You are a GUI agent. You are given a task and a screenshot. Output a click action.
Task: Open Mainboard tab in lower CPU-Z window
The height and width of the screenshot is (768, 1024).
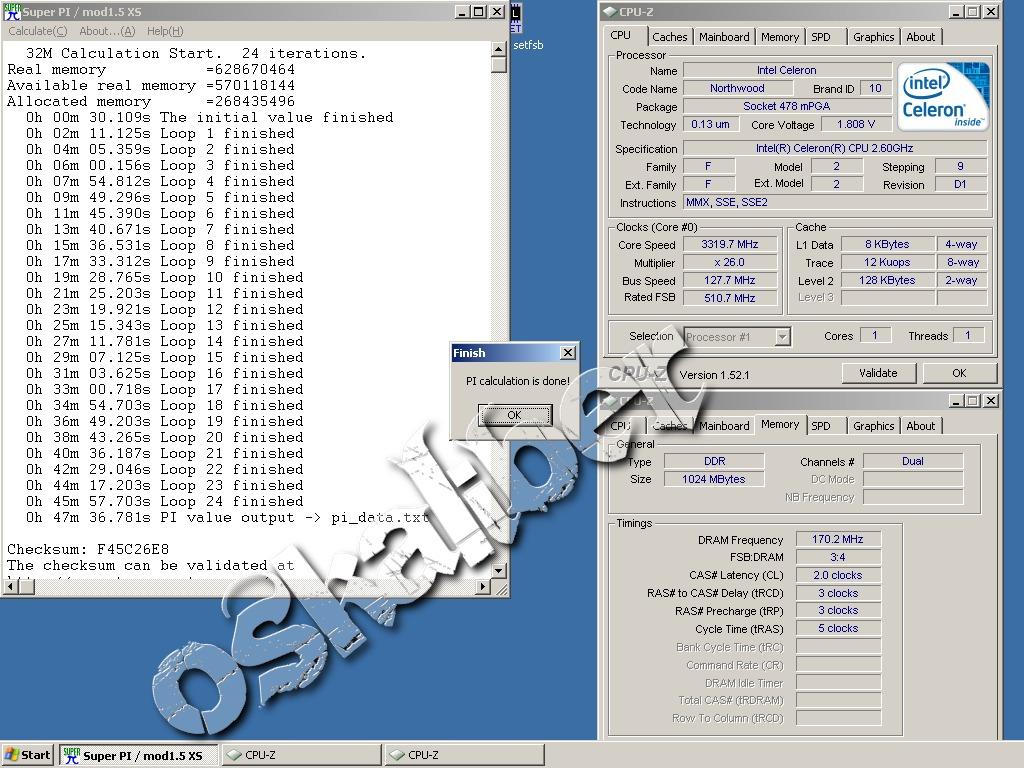click(724, 426)
